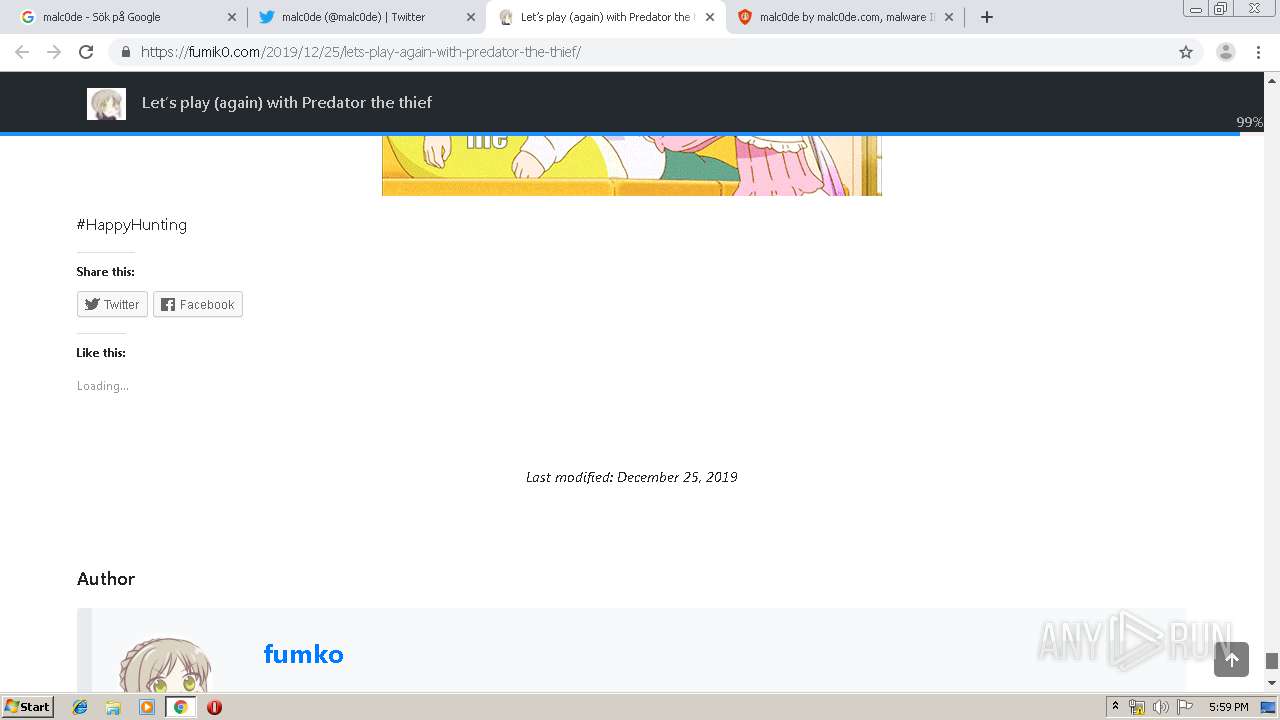This screenshot has height=720, width=1280.
Task: Reload the current page
Action: 86,52
